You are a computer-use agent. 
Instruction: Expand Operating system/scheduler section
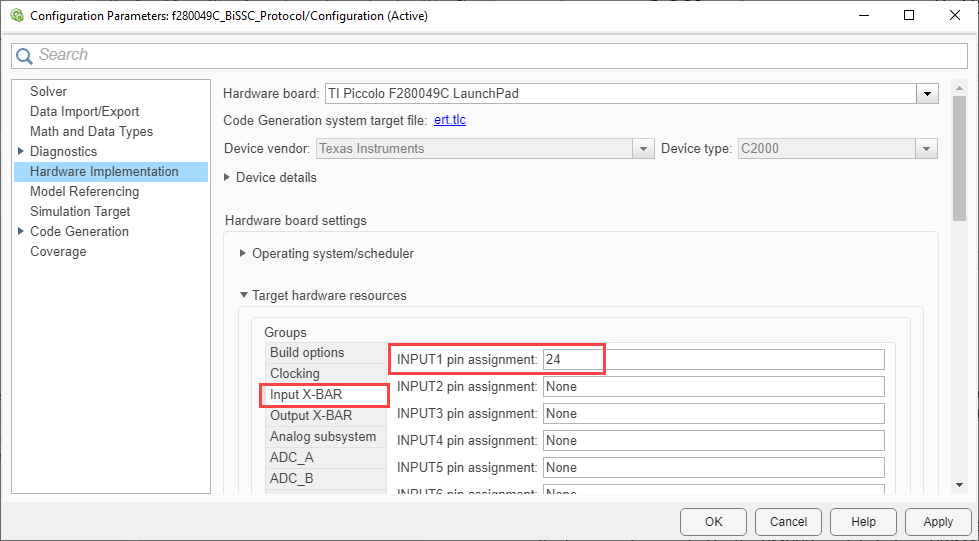243,253
